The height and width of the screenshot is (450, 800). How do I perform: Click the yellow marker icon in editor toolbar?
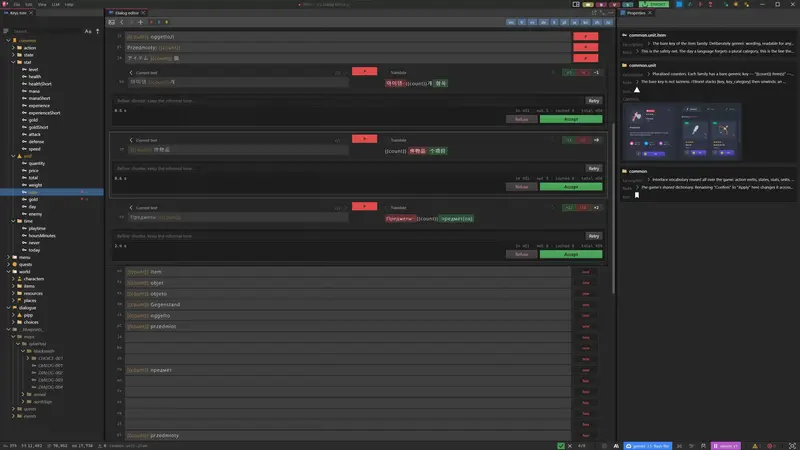(166, 22)
